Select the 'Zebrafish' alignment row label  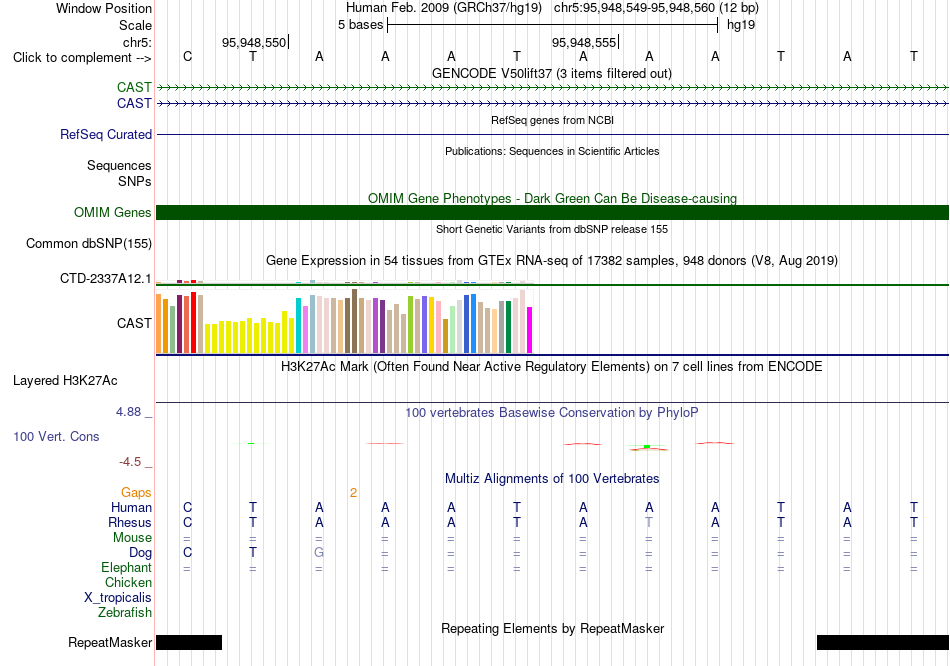[125, 613]
